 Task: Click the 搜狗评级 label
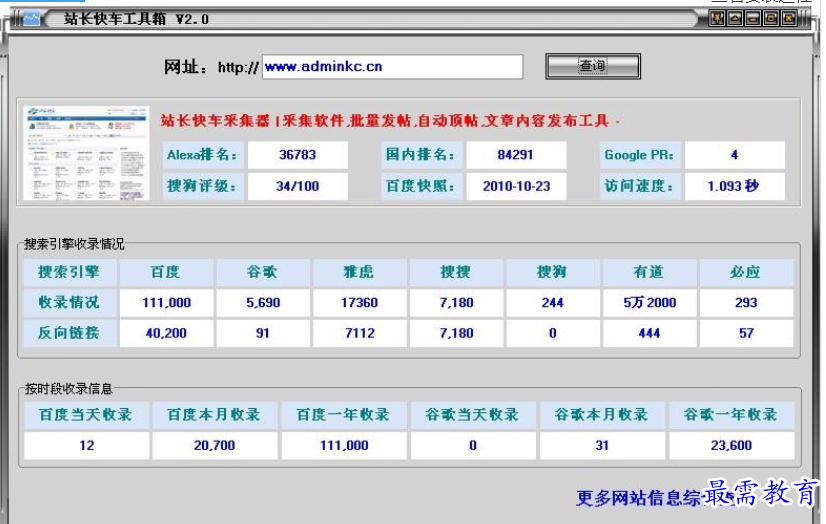(203, 186)
